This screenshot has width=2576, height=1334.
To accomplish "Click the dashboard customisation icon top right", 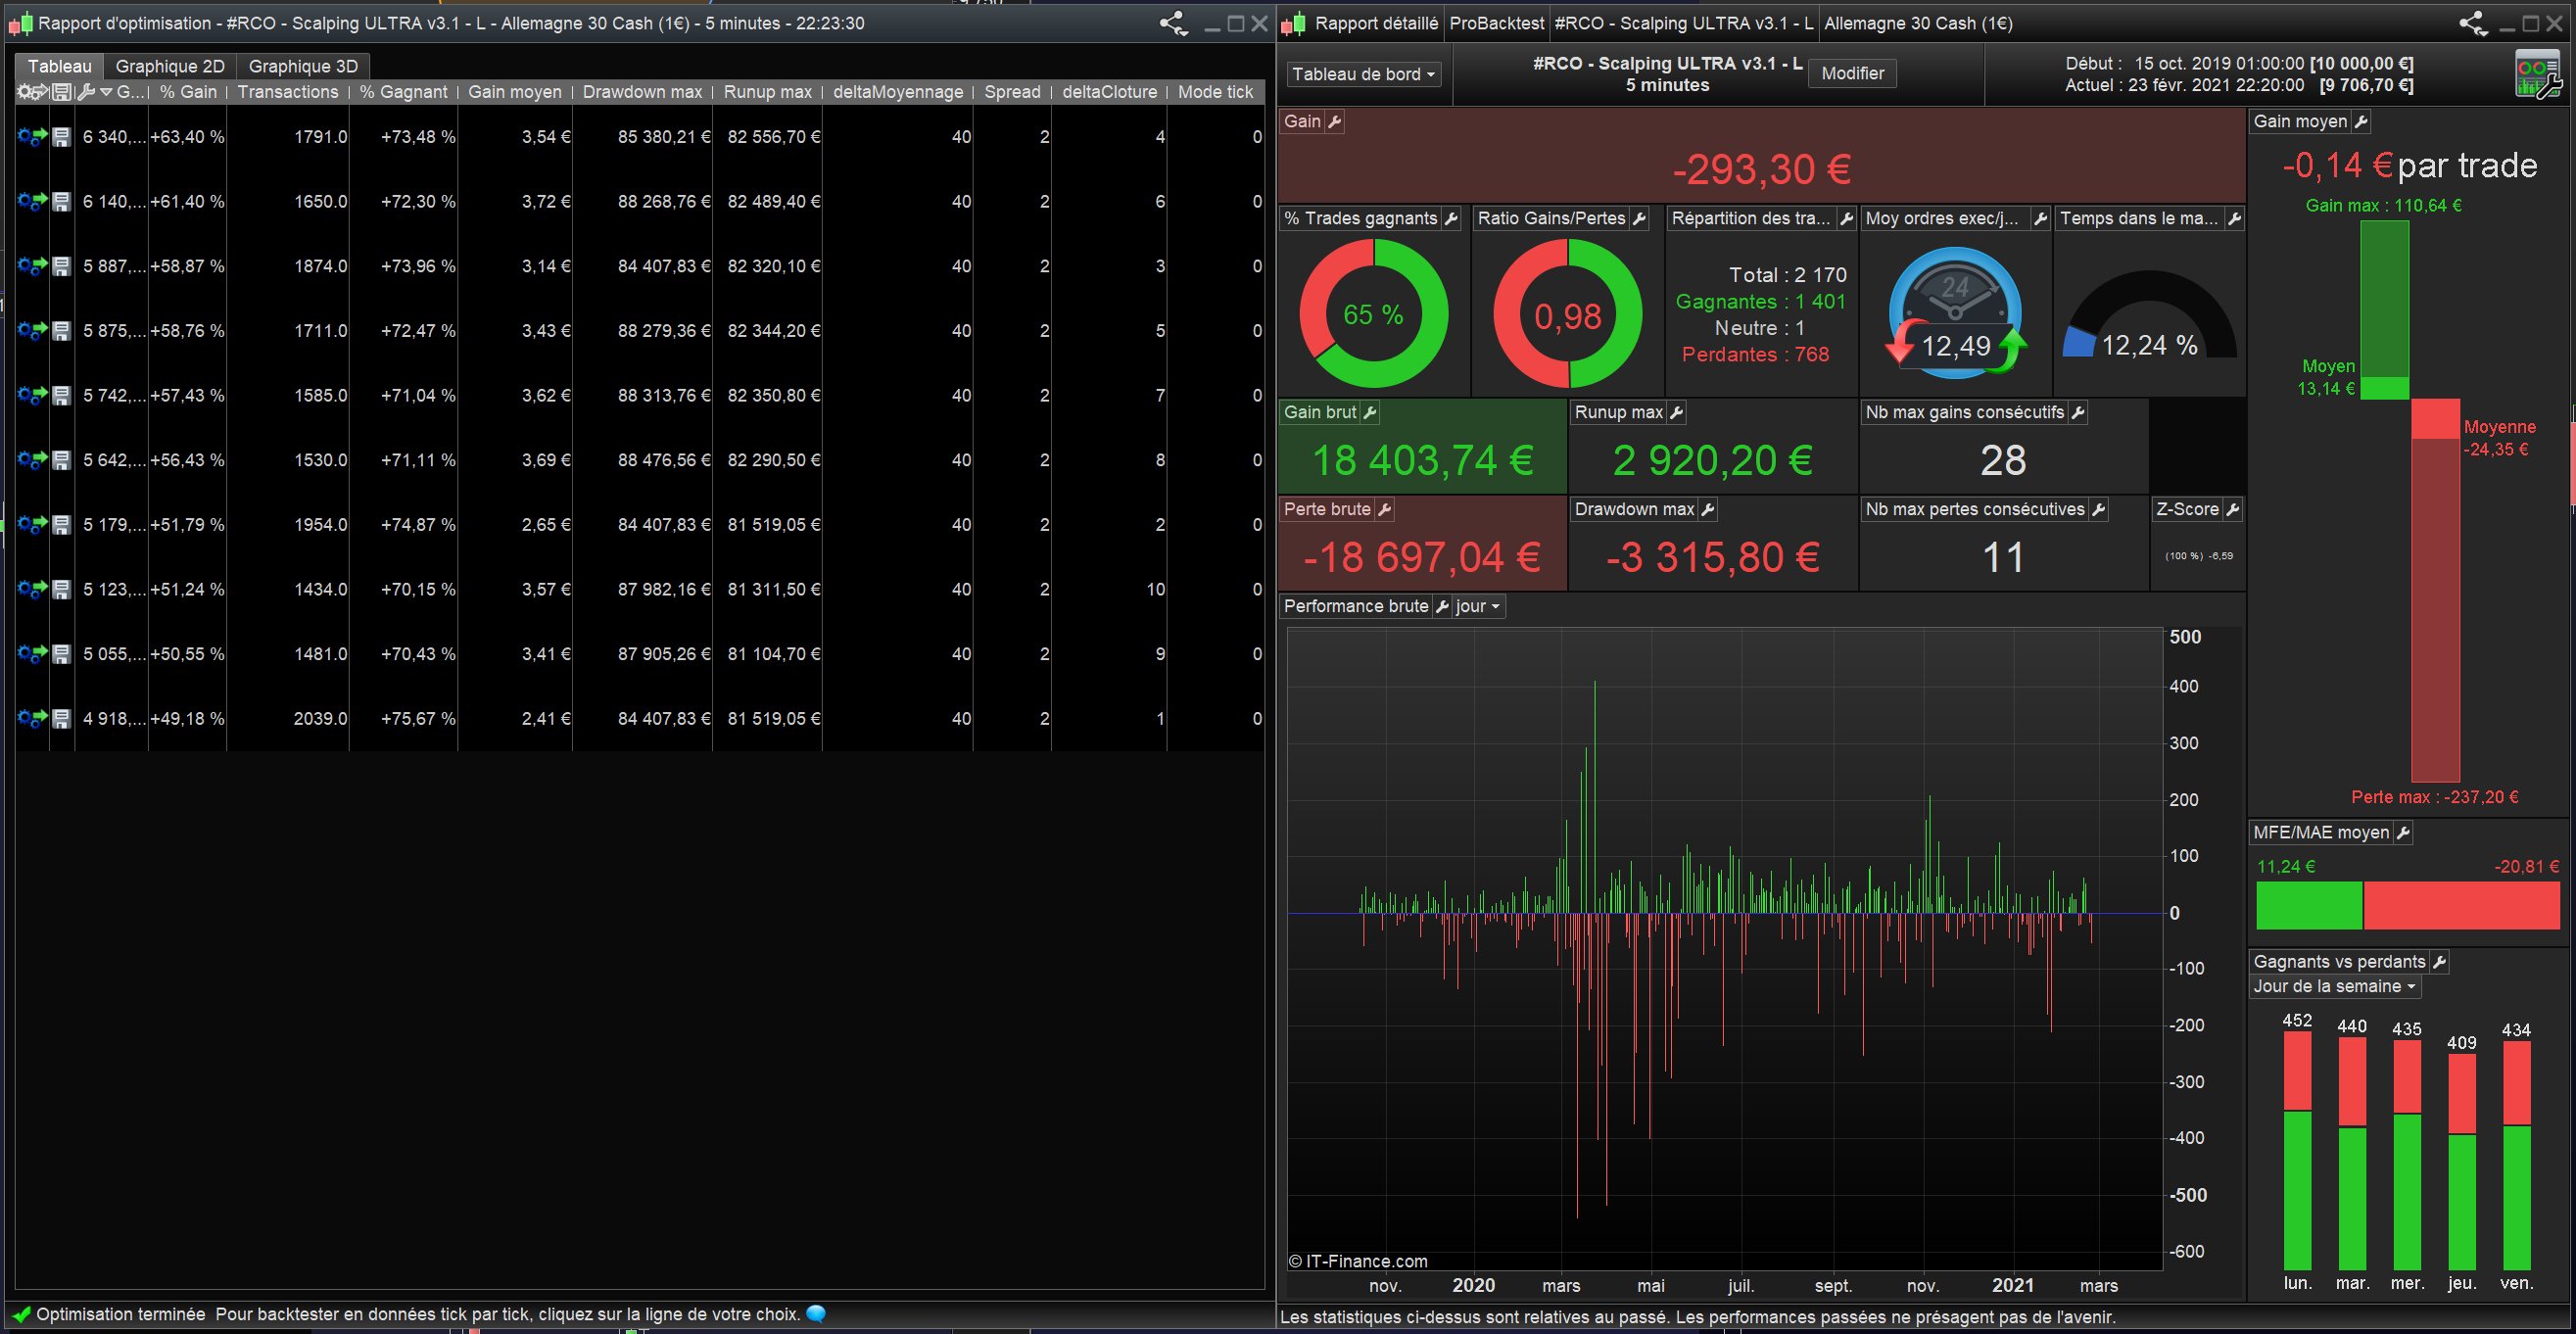I will click(x=2538, y=74).
